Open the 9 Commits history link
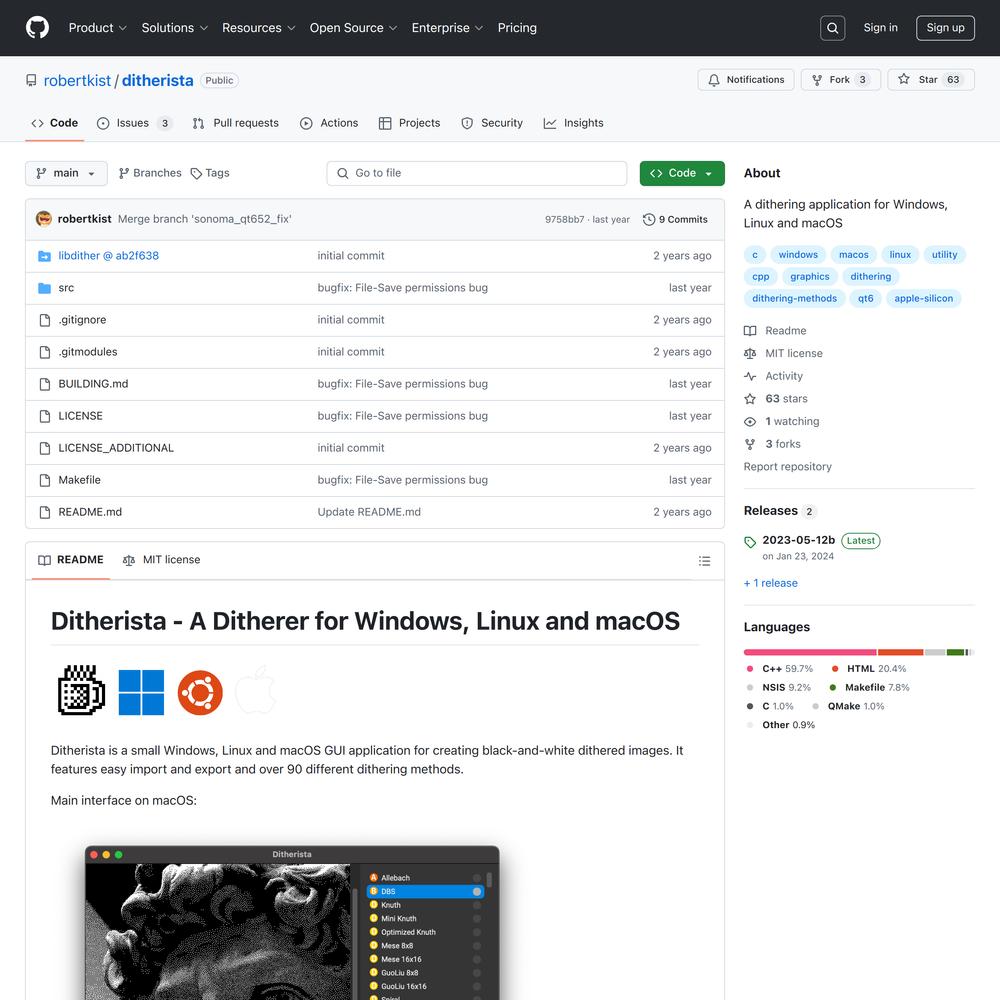The image size is (1000, 1000). pos(675,219)
